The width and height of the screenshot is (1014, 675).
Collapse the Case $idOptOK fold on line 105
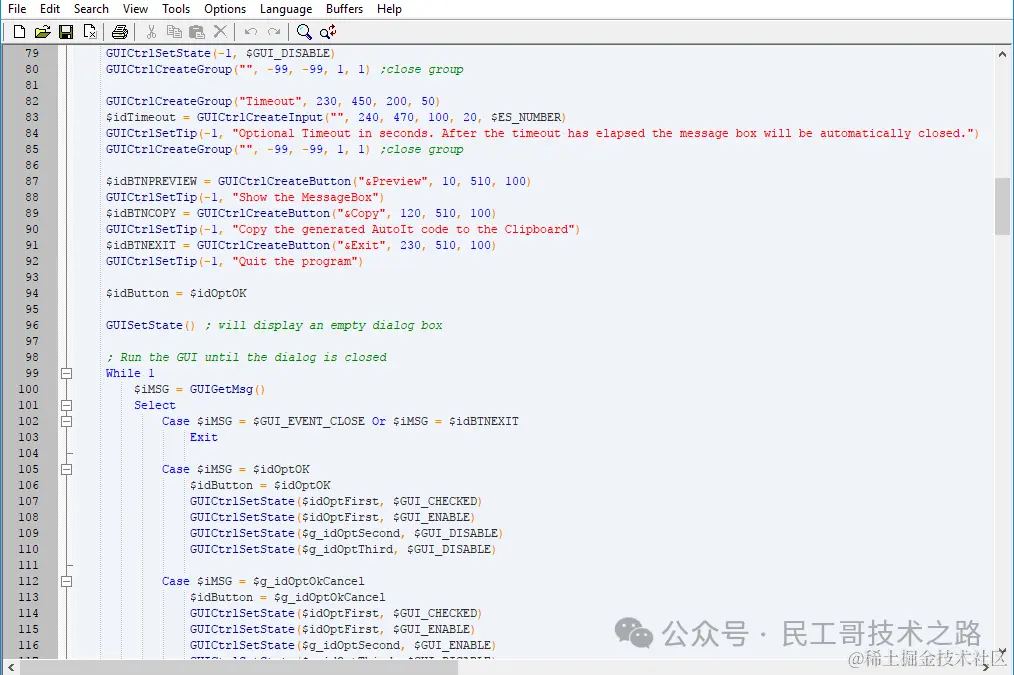tap(66, 469)
